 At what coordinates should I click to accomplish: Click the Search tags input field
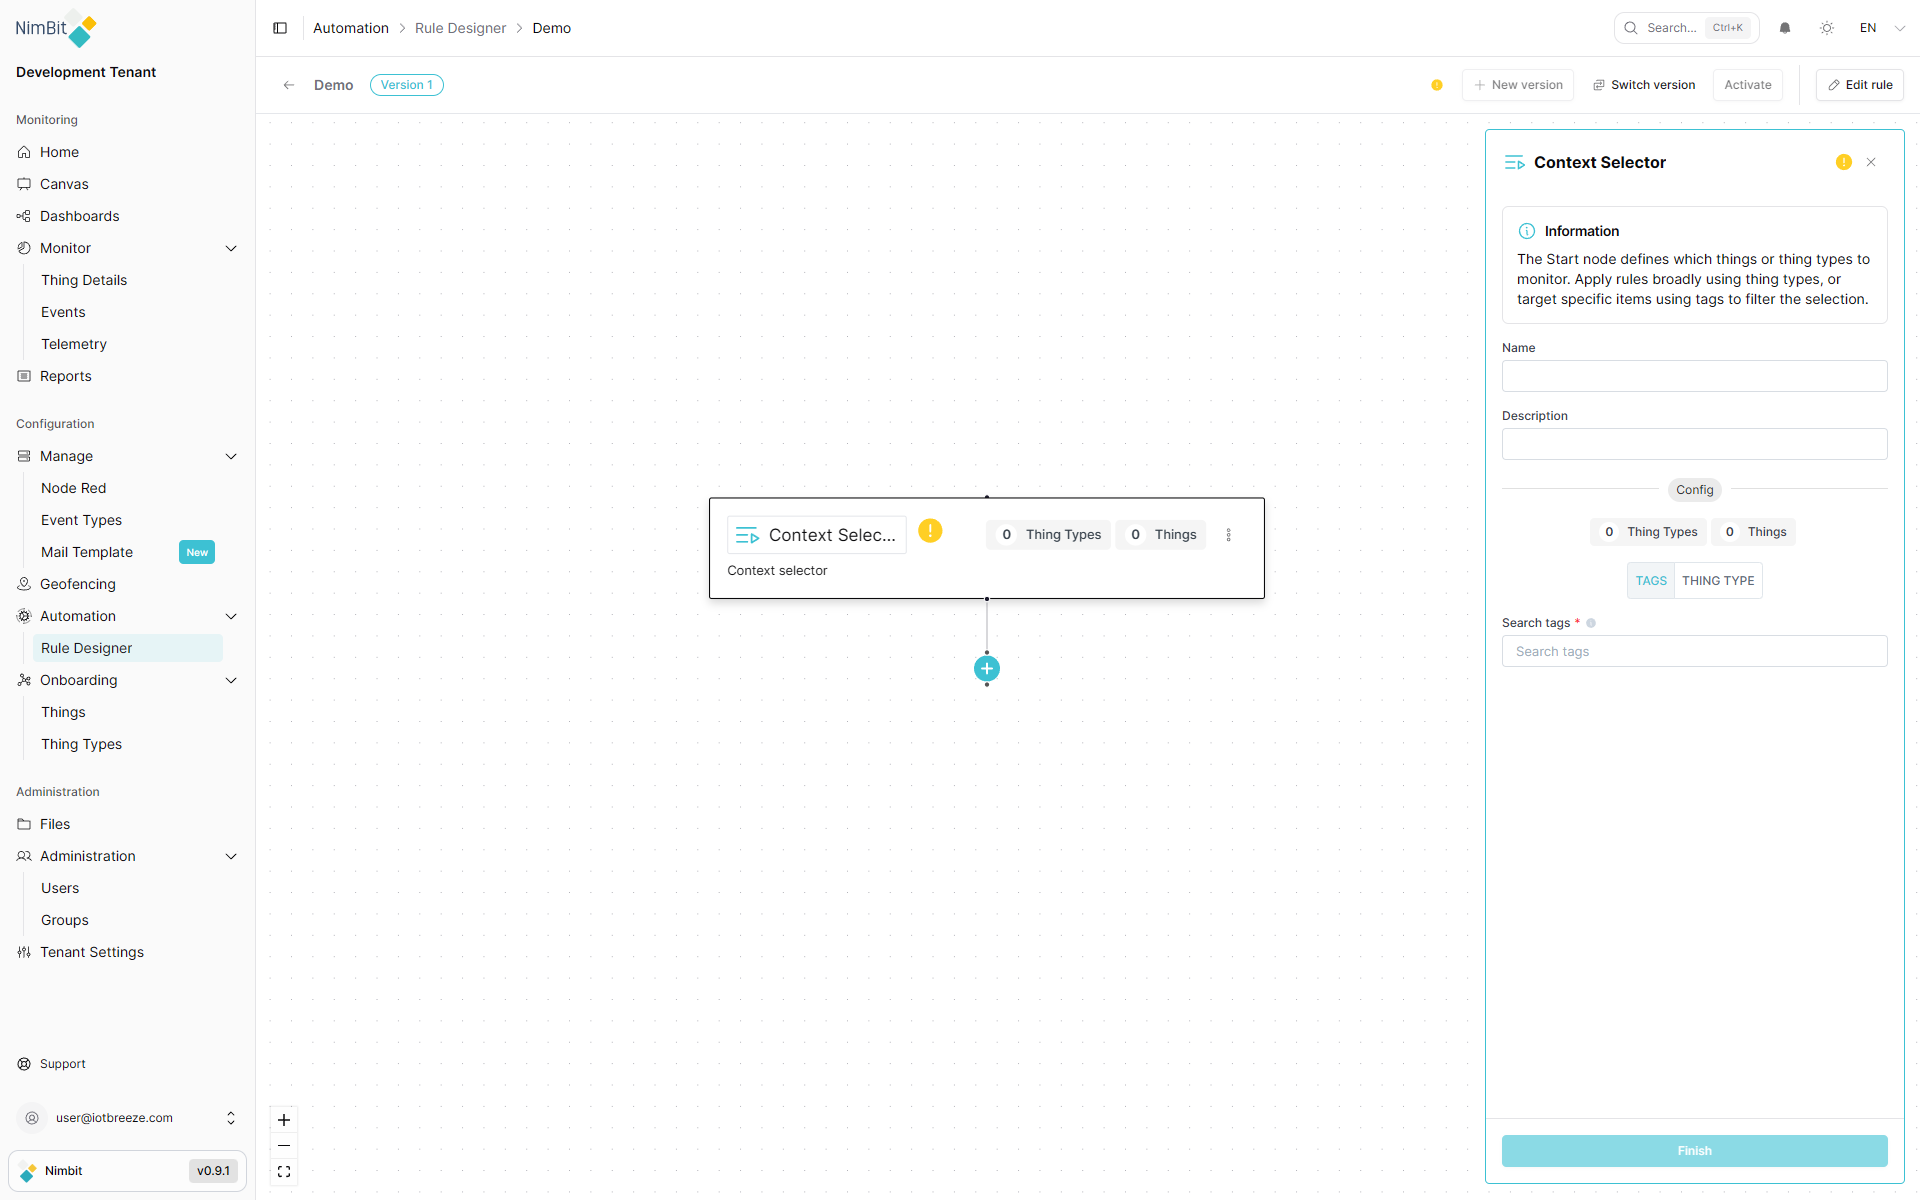click(x=1694, y=651)
